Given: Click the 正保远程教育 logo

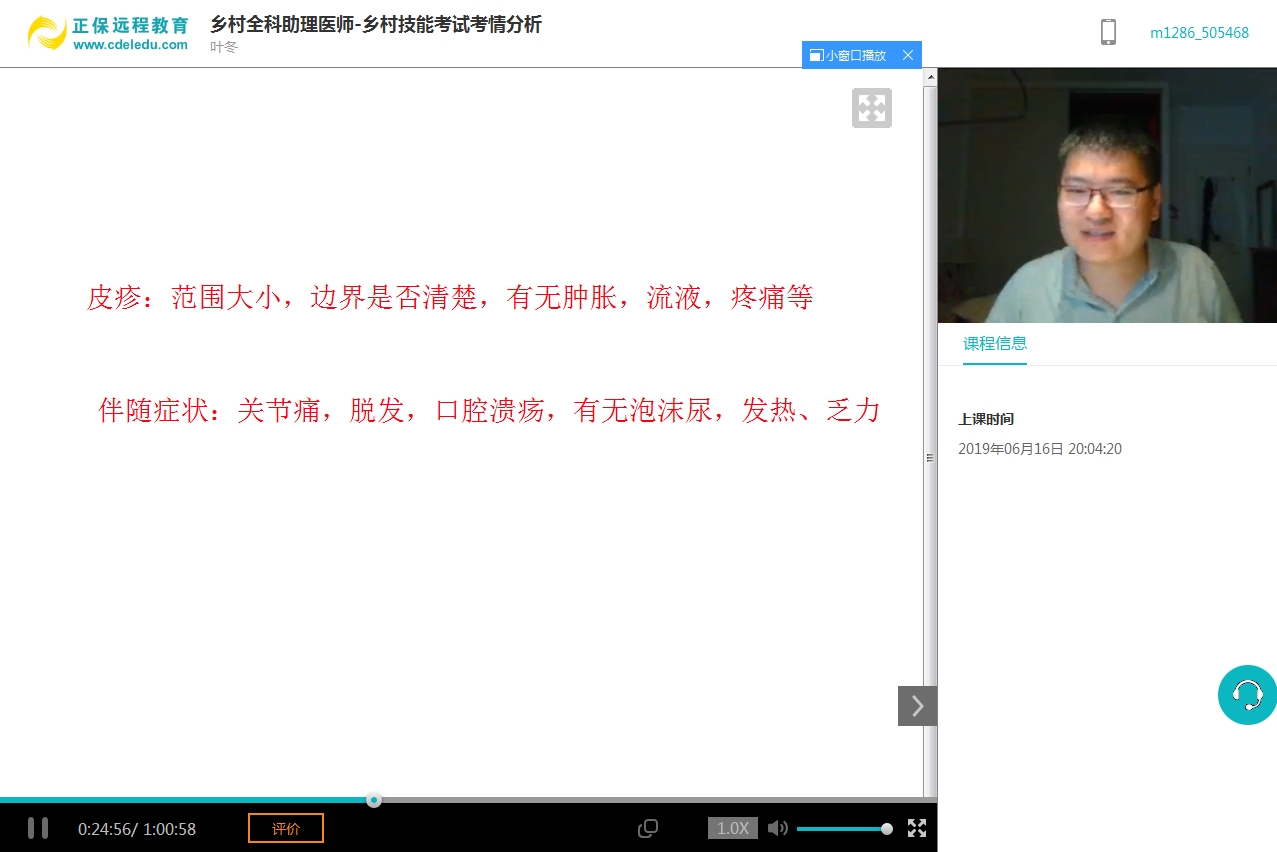Looking at the screenshot, I should [x=108, y=32].
